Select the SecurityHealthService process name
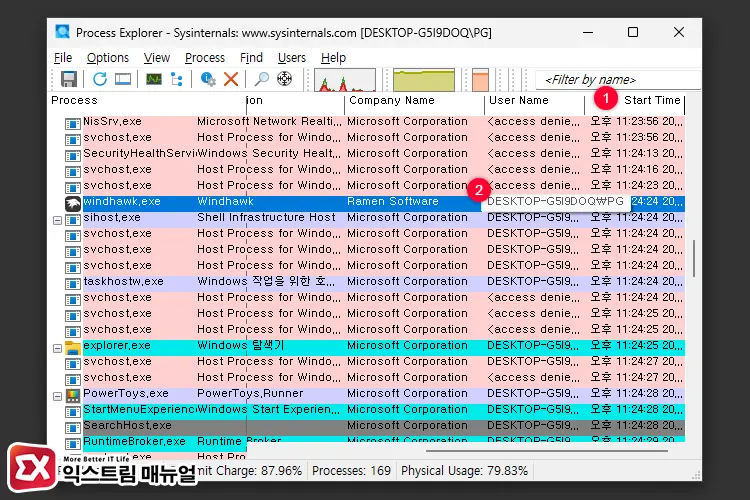The height and width of the screenshot is (500, 750). tap(140, 154)
